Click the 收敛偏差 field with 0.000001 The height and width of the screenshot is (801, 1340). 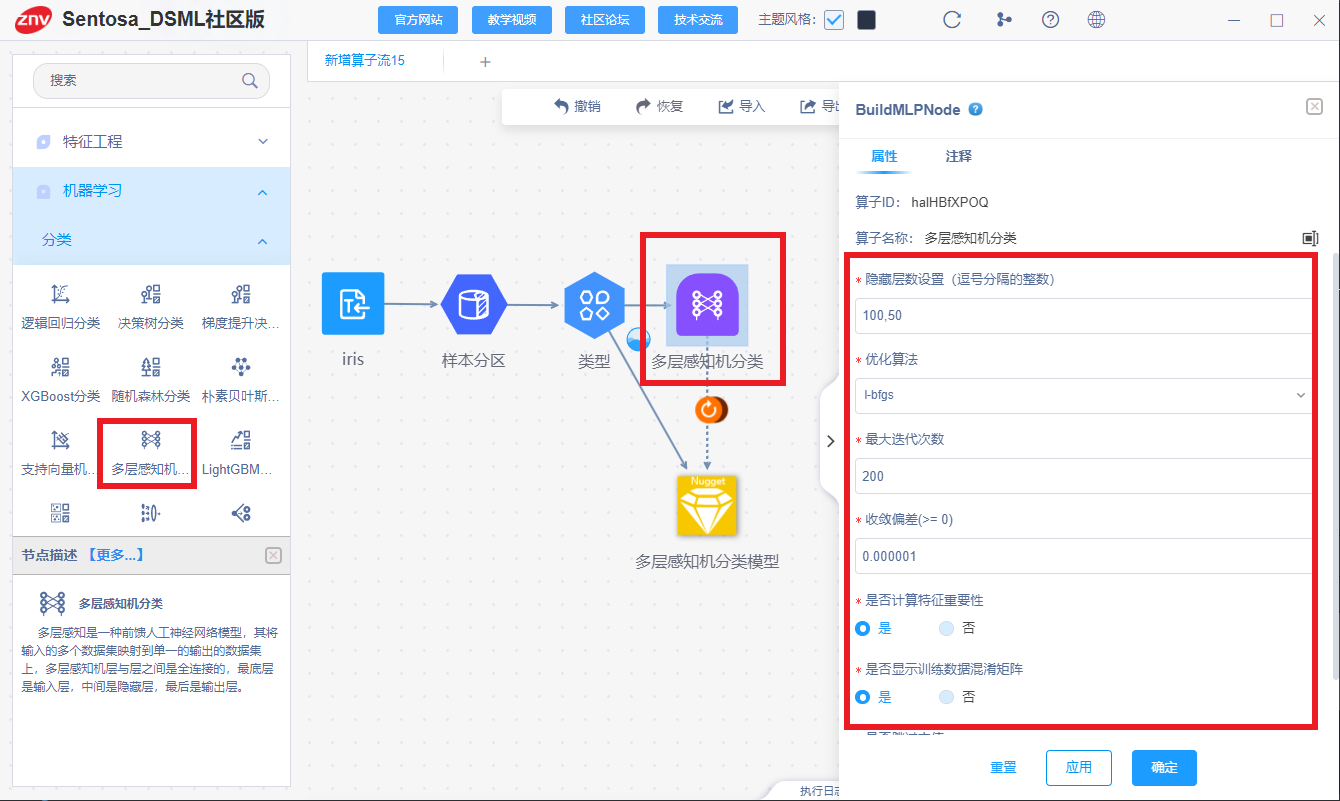1084,556
